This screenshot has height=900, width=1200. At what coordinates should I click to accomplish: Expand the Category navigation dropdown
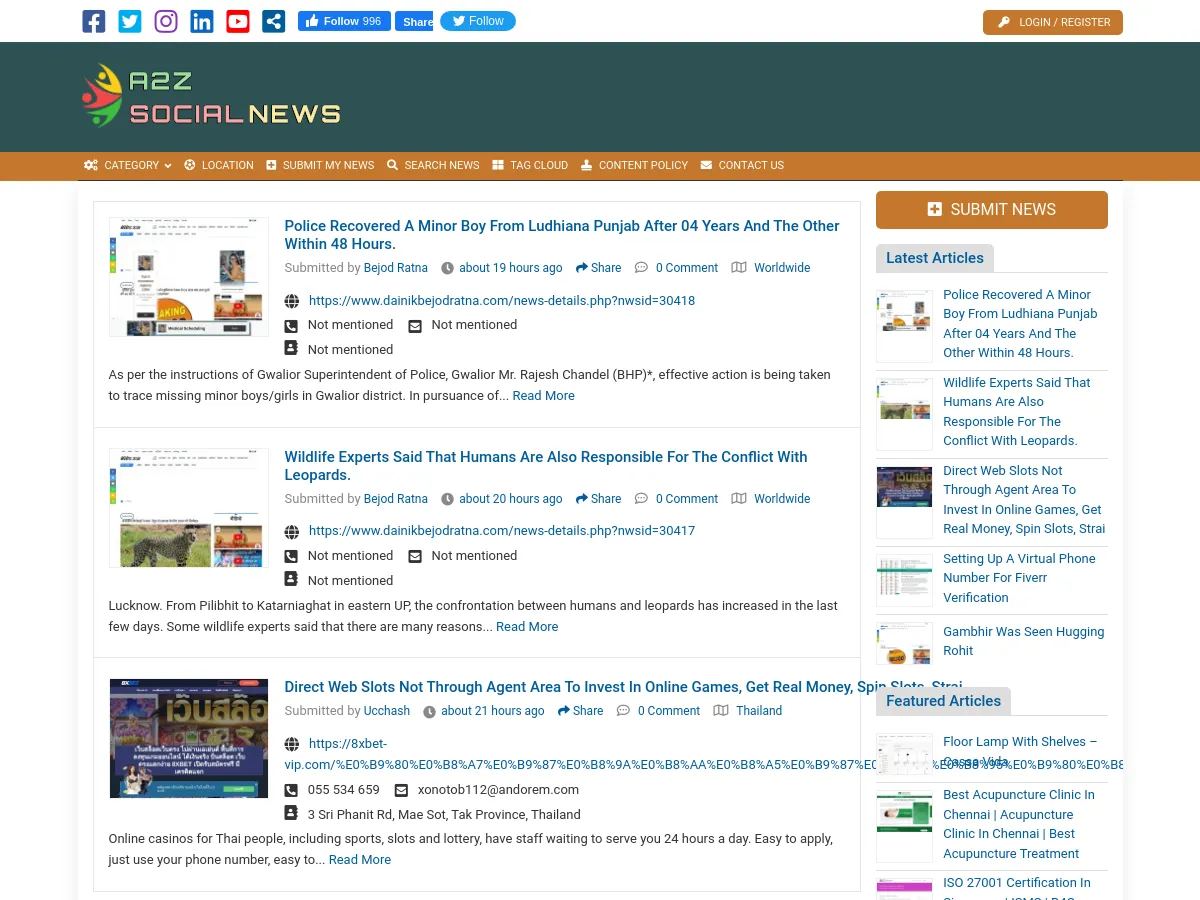[127, 166]
